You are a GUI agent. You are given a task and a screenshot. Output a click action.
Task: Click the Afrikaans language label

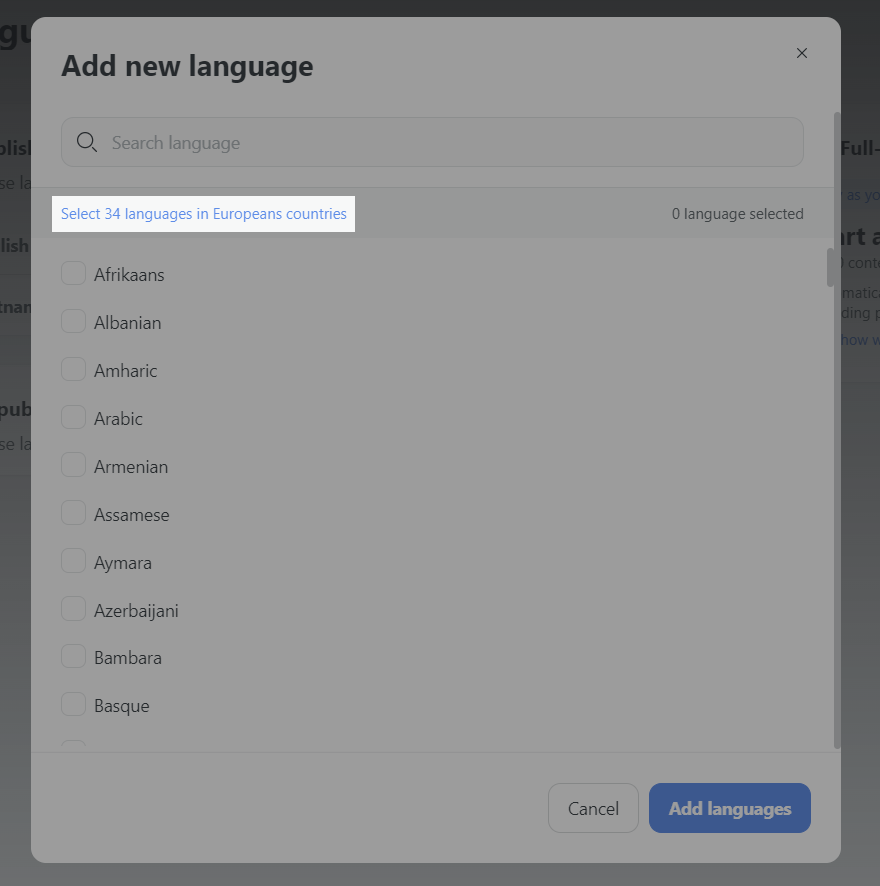(x=129, y=275)
